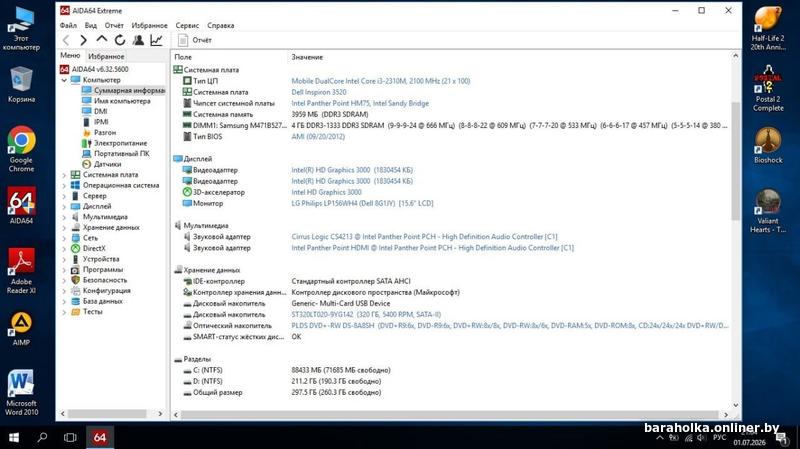Open the Dell Inspiron 3520 link

pyautogui.click(x=319, y=92)
